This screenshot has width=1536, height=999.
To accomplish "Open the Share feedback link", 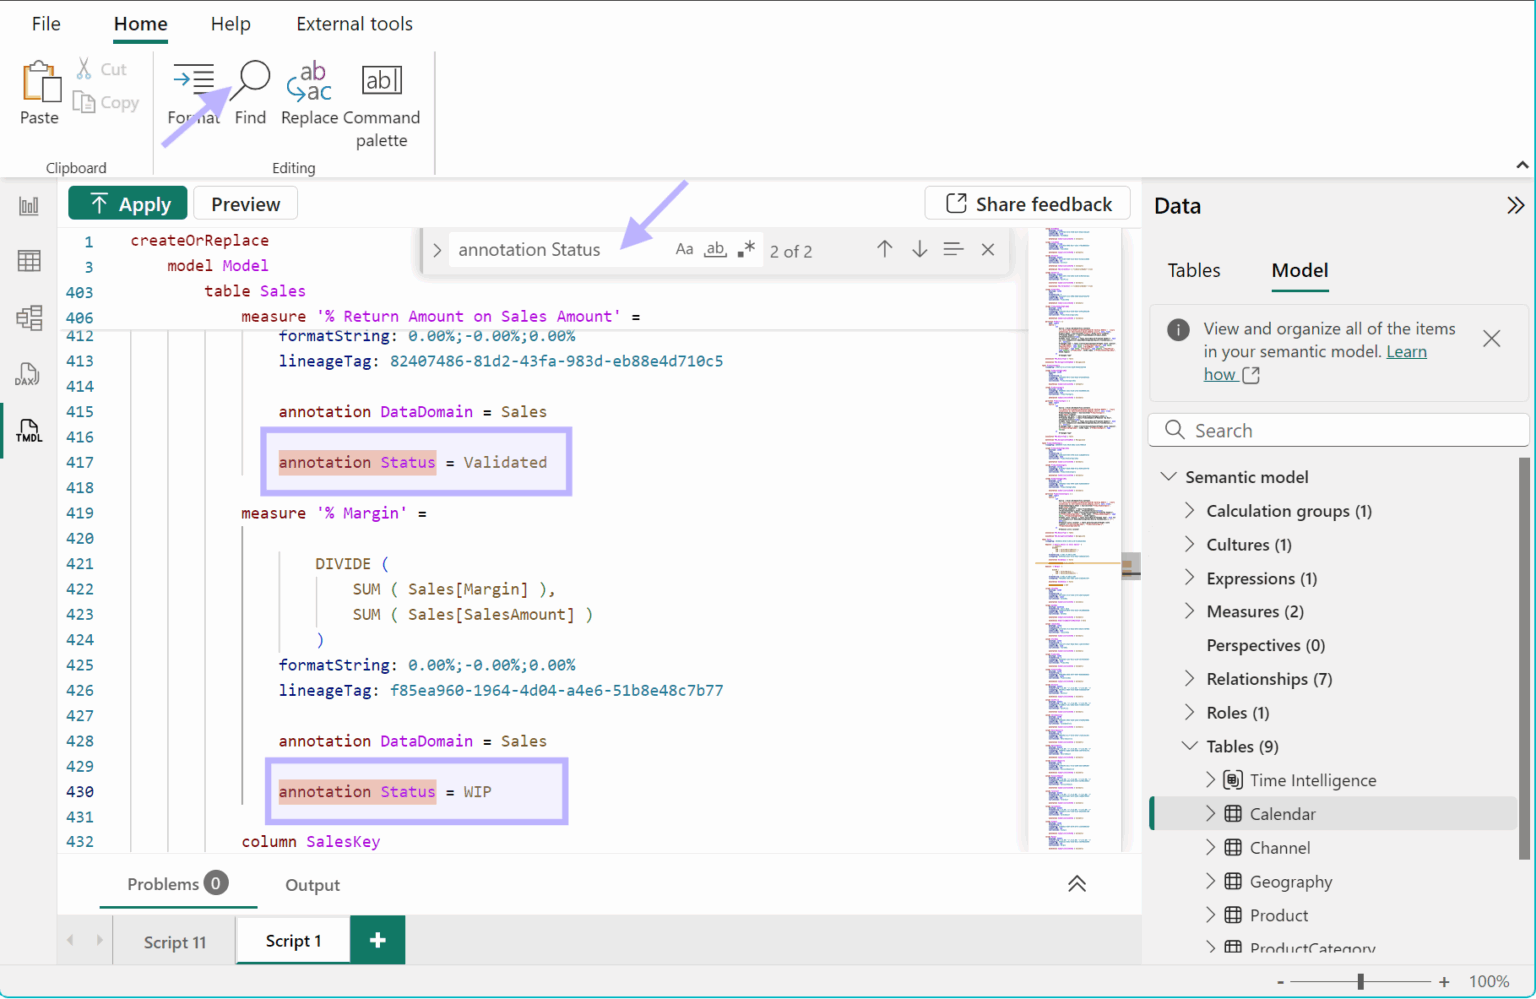I will (1027, 203).
